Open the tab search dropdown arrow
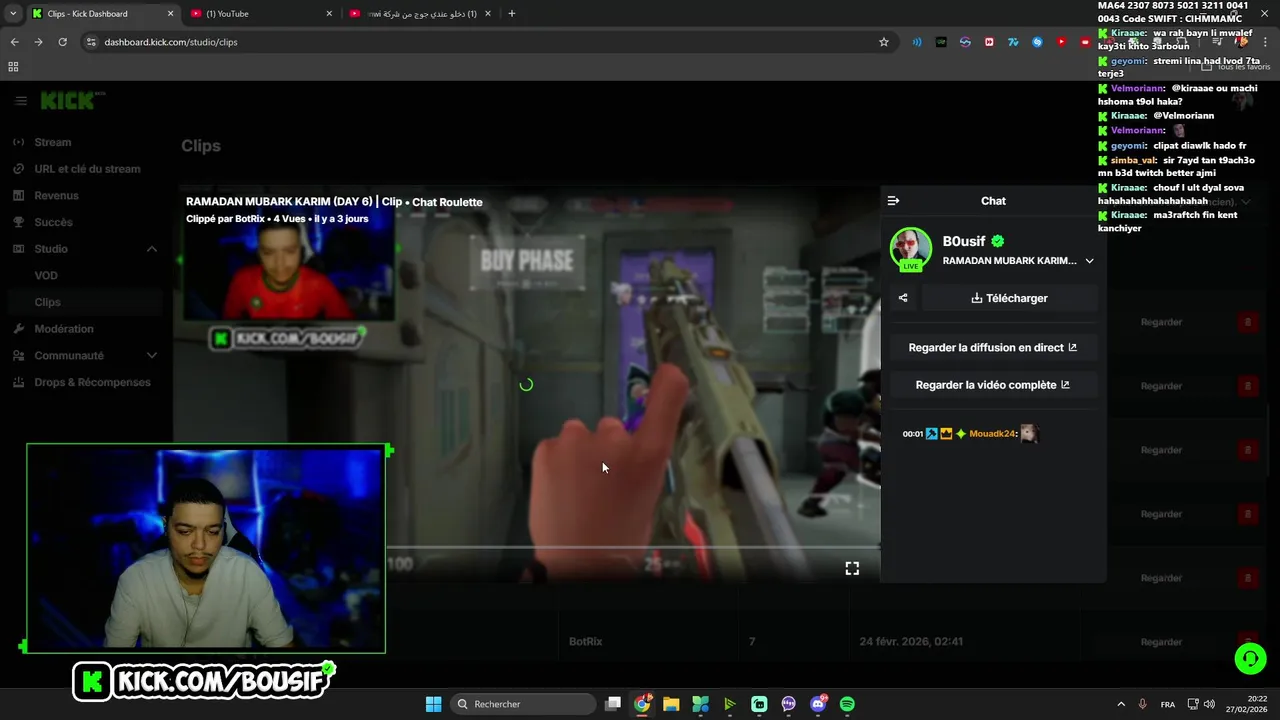Viewport: 1280px width, 720px height. pos(13,14)
